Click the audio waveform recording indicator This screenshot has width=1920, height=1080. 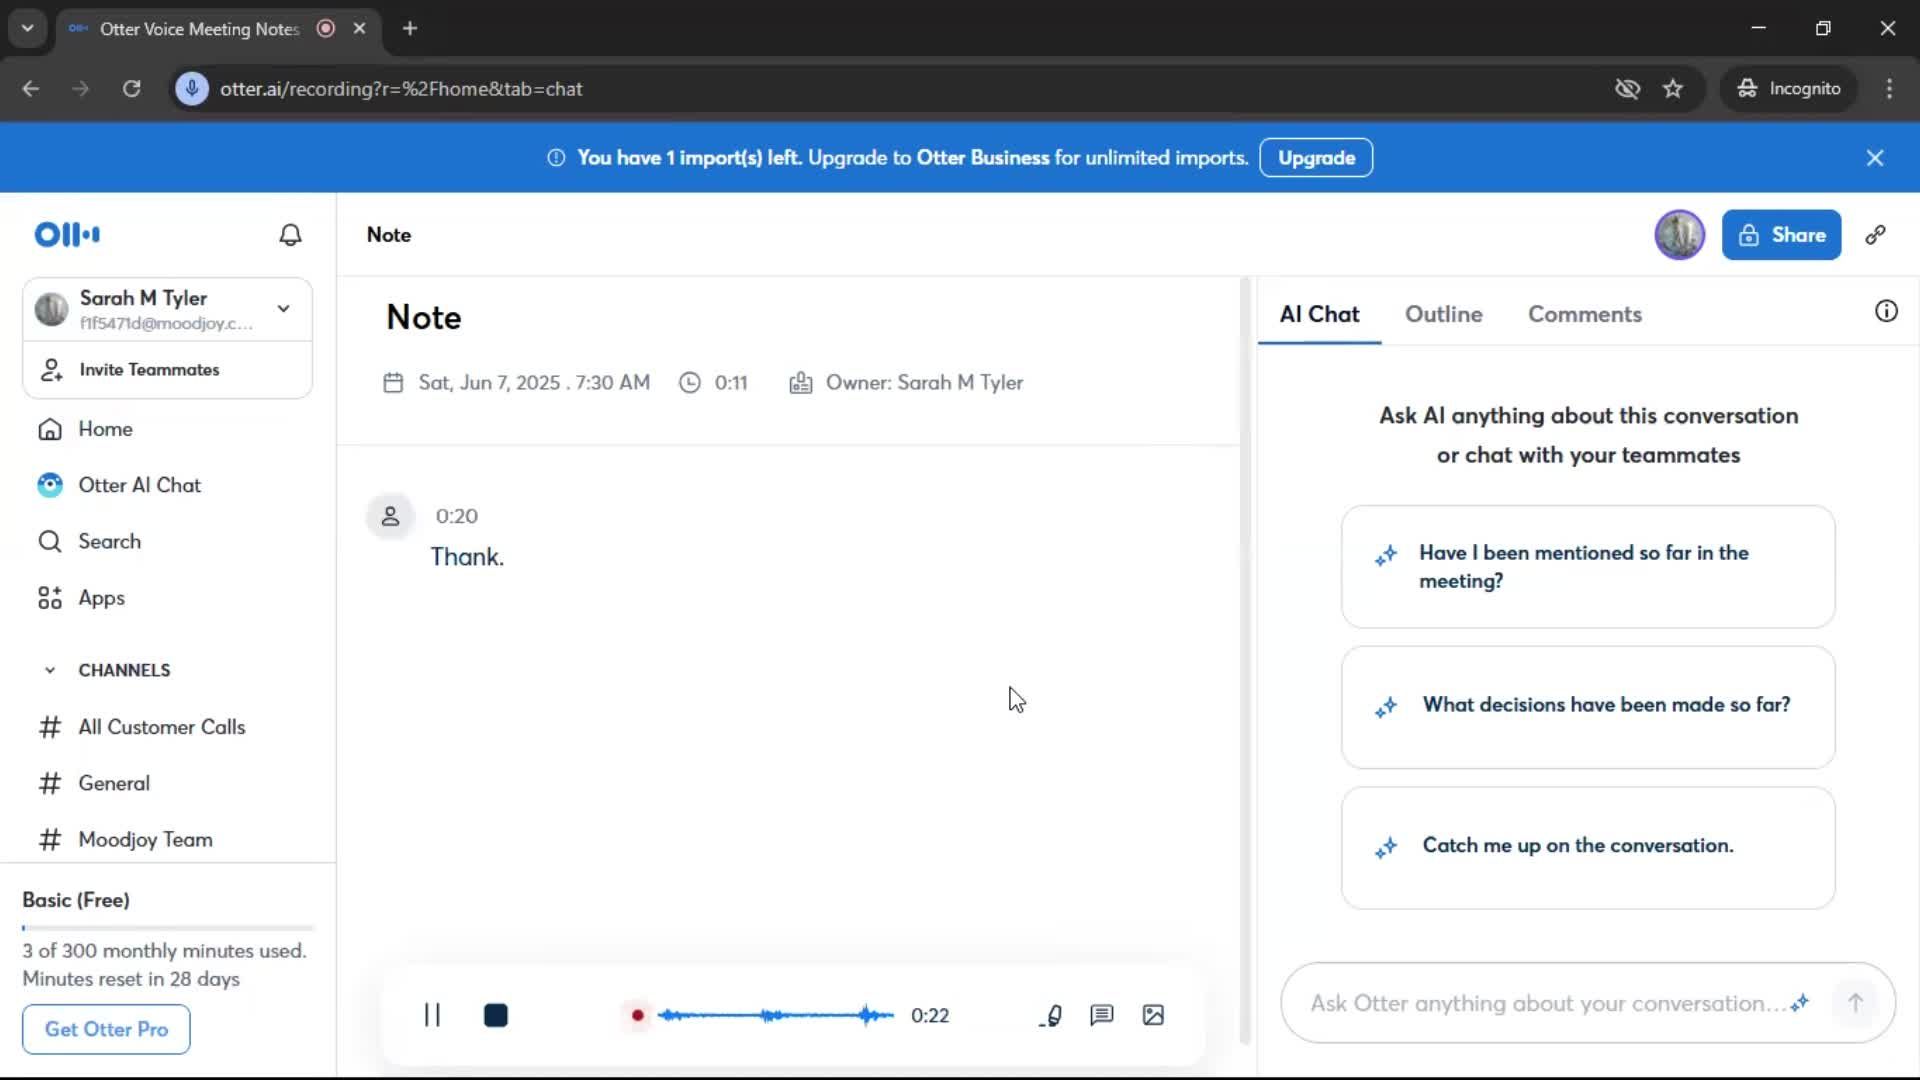[x=775, y=1015]
